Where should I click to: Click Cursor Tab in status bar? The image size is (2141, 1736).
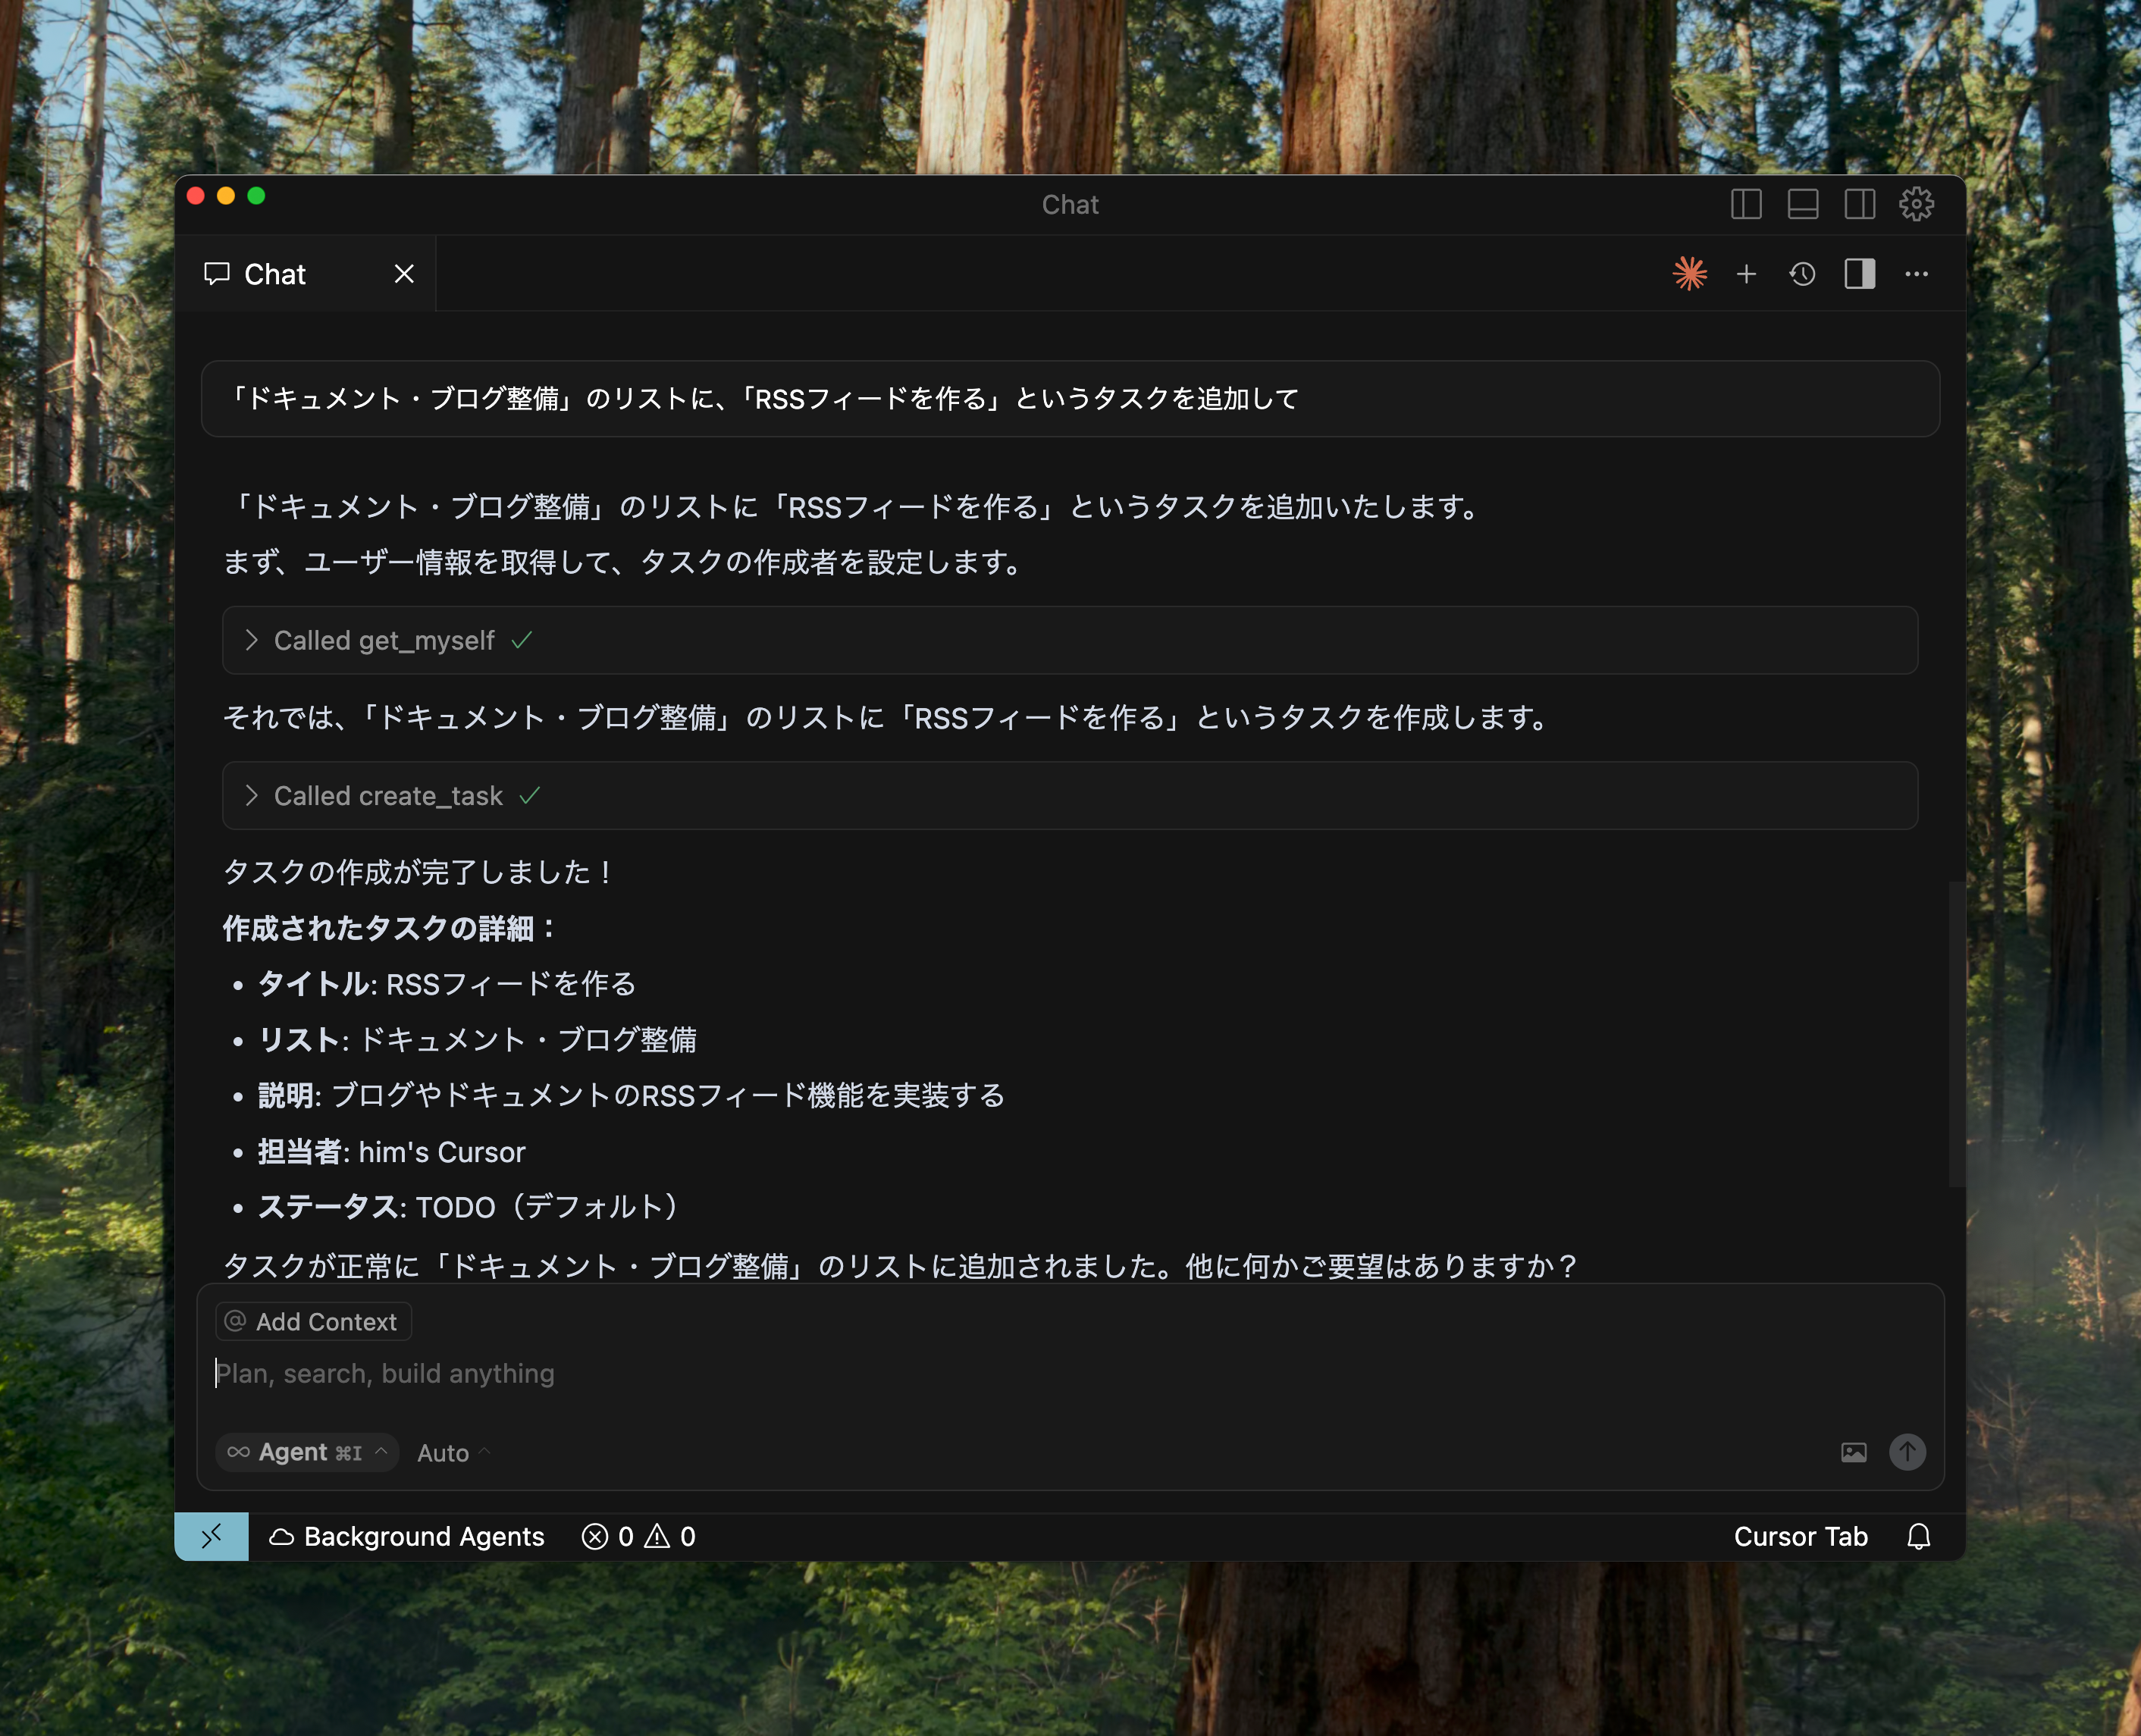click(x=1801, y=1537)
